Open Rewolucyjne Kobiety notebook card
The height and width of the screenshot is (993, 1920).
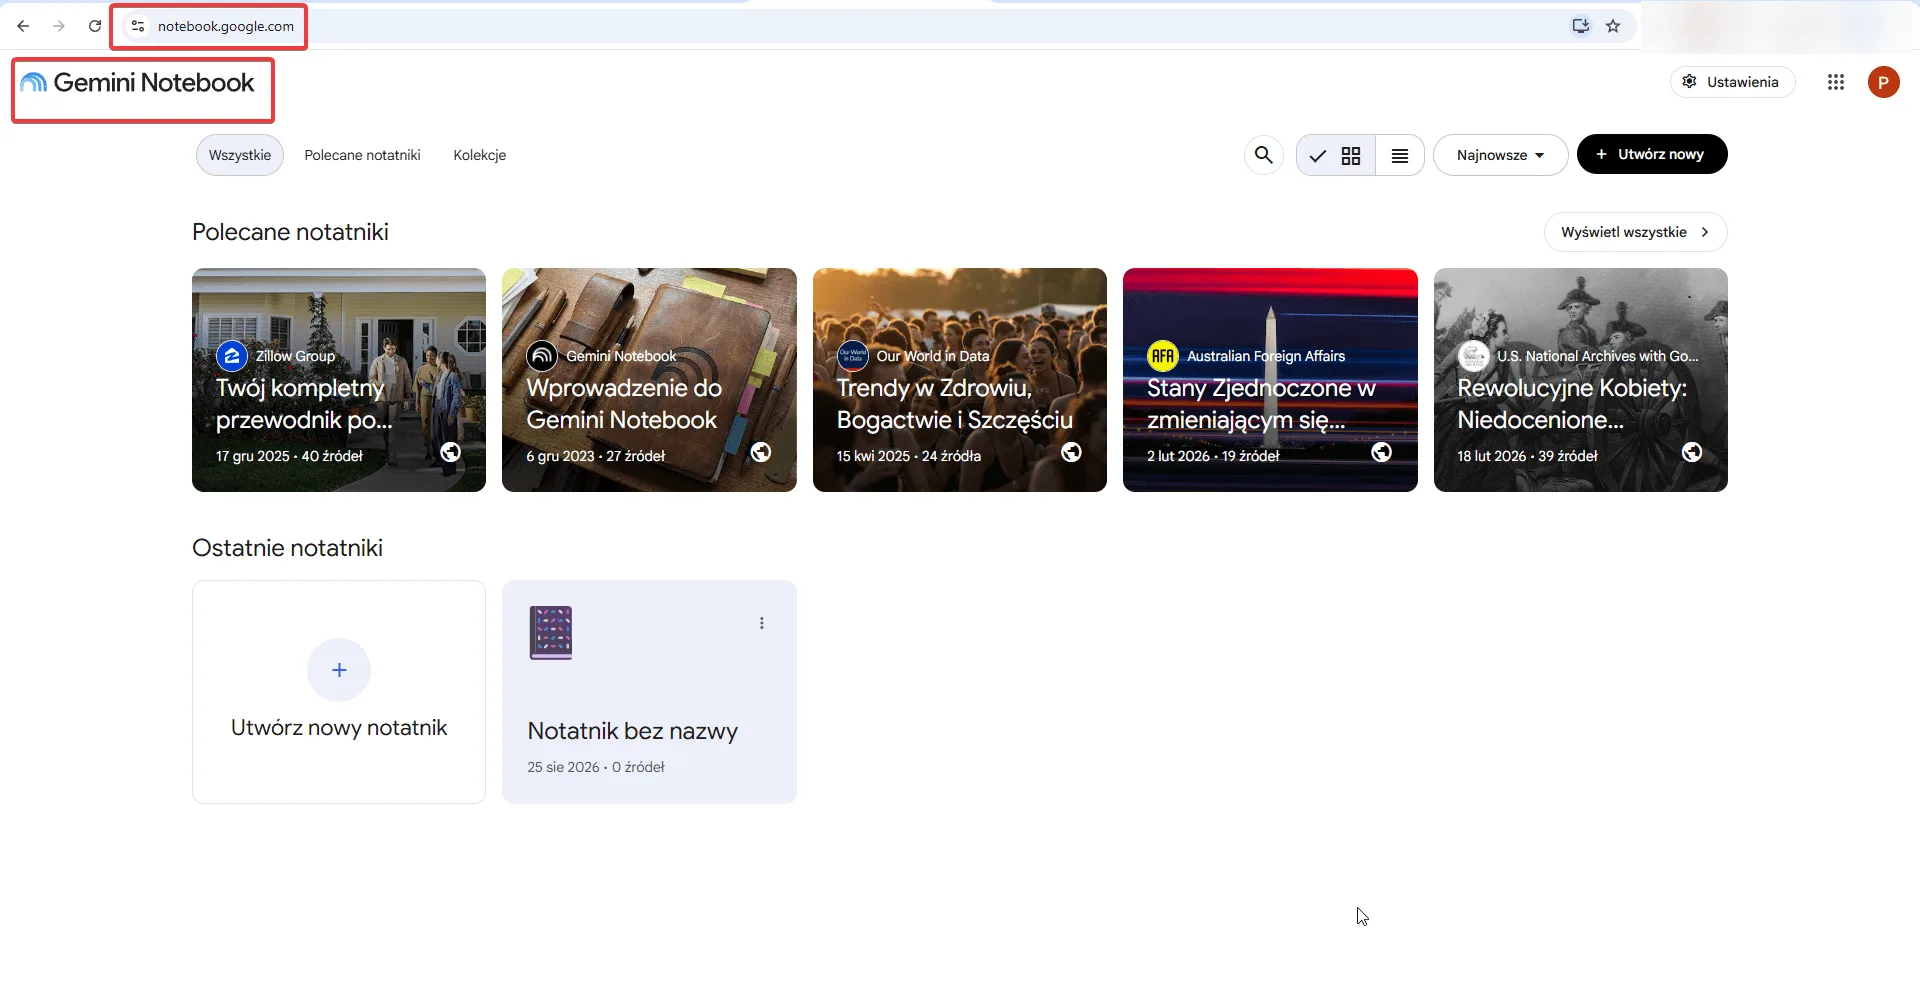click(1581, 380)
